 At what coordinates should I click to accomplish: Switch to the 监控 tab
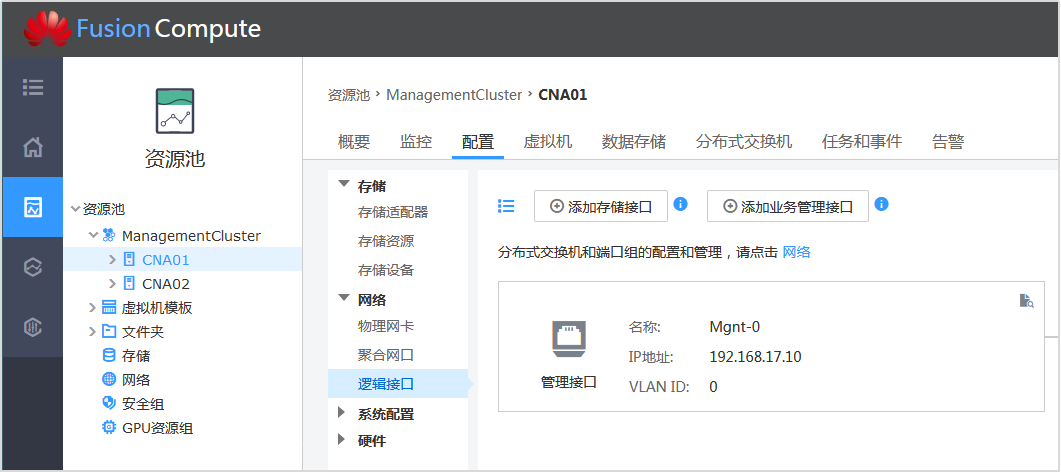[416, 142]
